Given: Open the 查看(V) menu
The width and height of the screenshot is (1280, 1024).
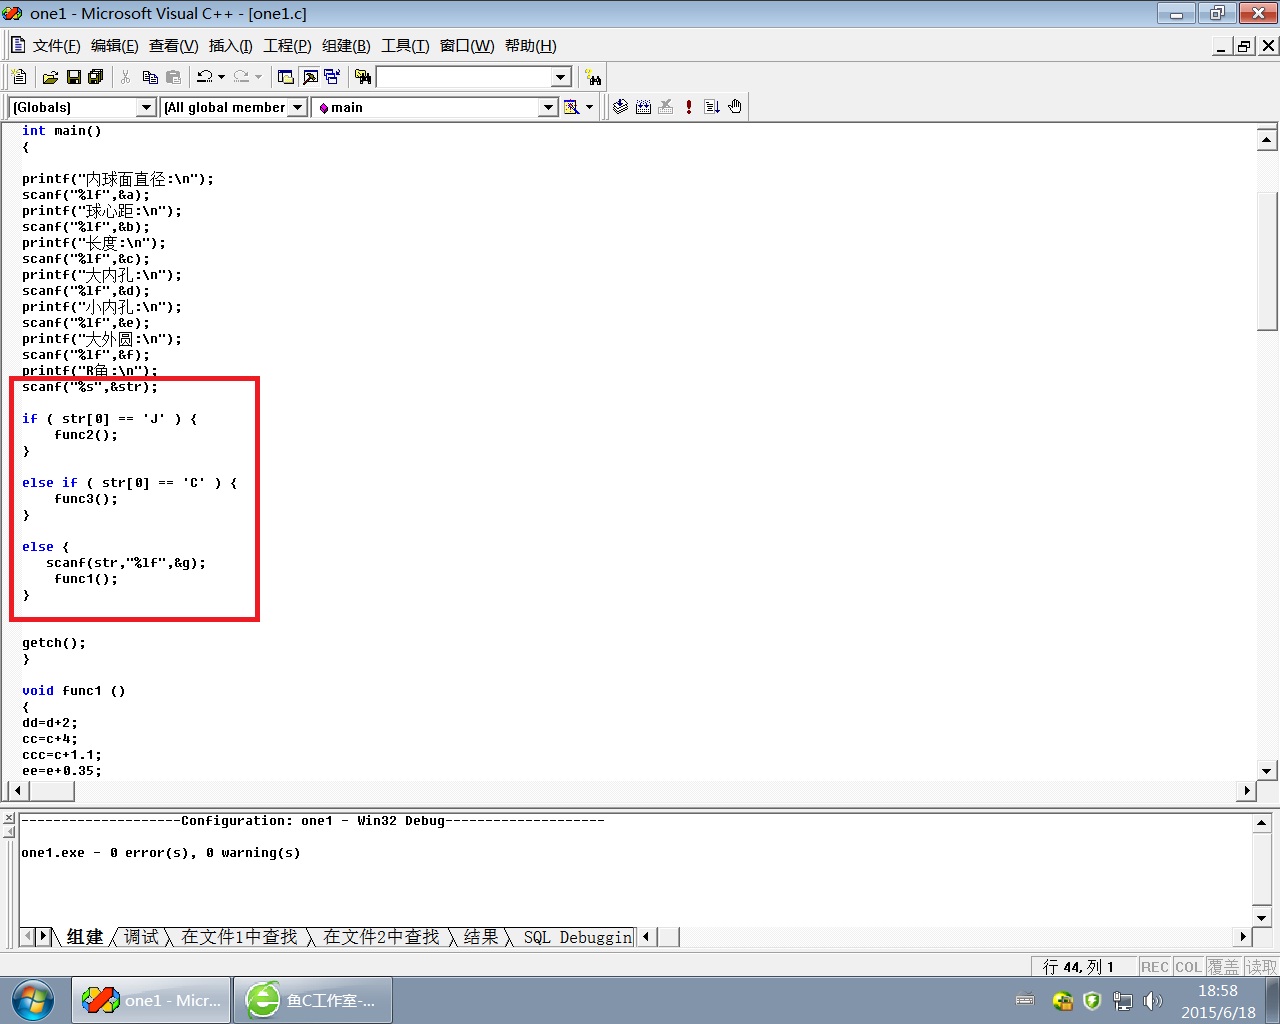Looking at the screenshot, I should coord(173,46).
